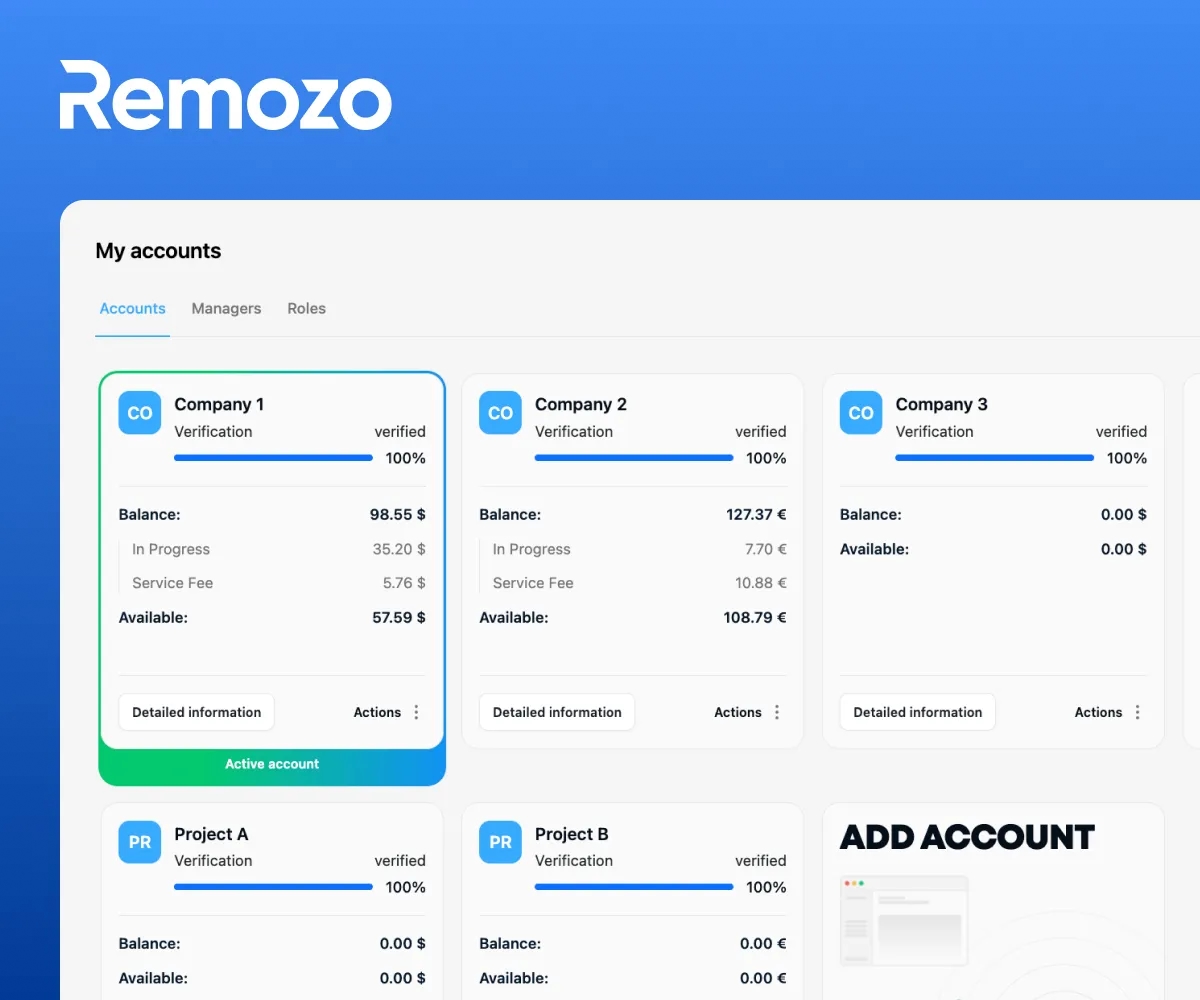Click the 127.37 € balance value
Screen dimensions: 1200x1000
point(756,515)
